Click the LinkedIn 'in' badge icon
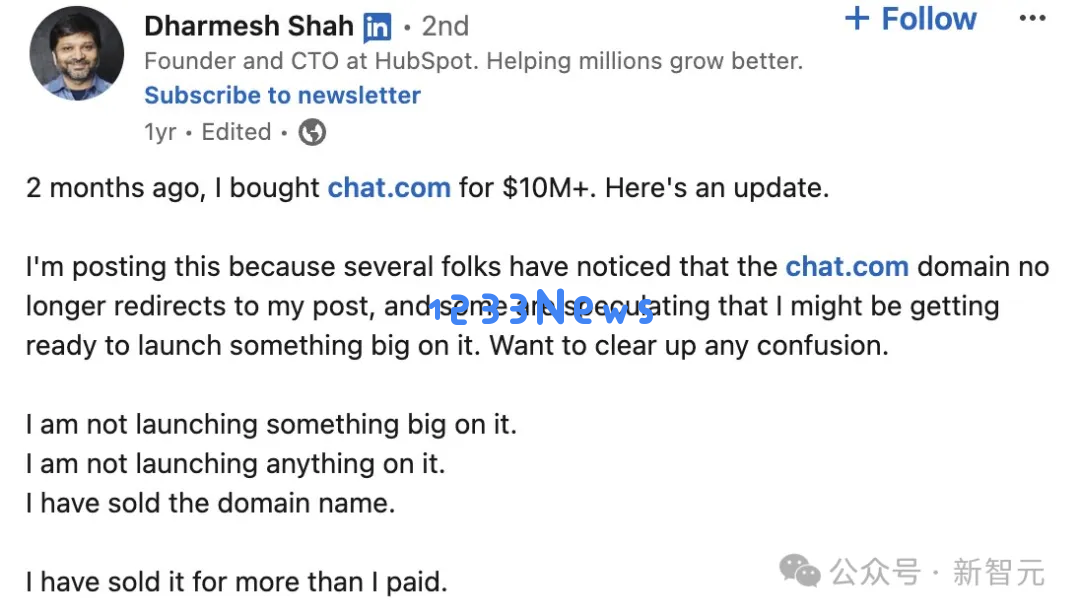Image resolution: width=1080 pixels, height=615 pixels. (x=377, y=28)
